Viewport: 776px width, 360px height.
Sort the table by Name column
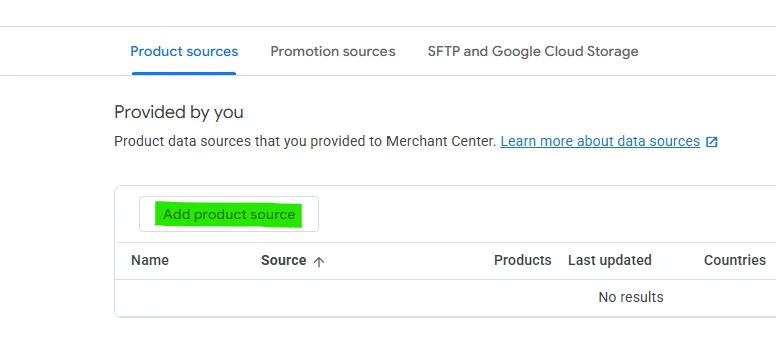pyautogui.click(x=150, y=260)
